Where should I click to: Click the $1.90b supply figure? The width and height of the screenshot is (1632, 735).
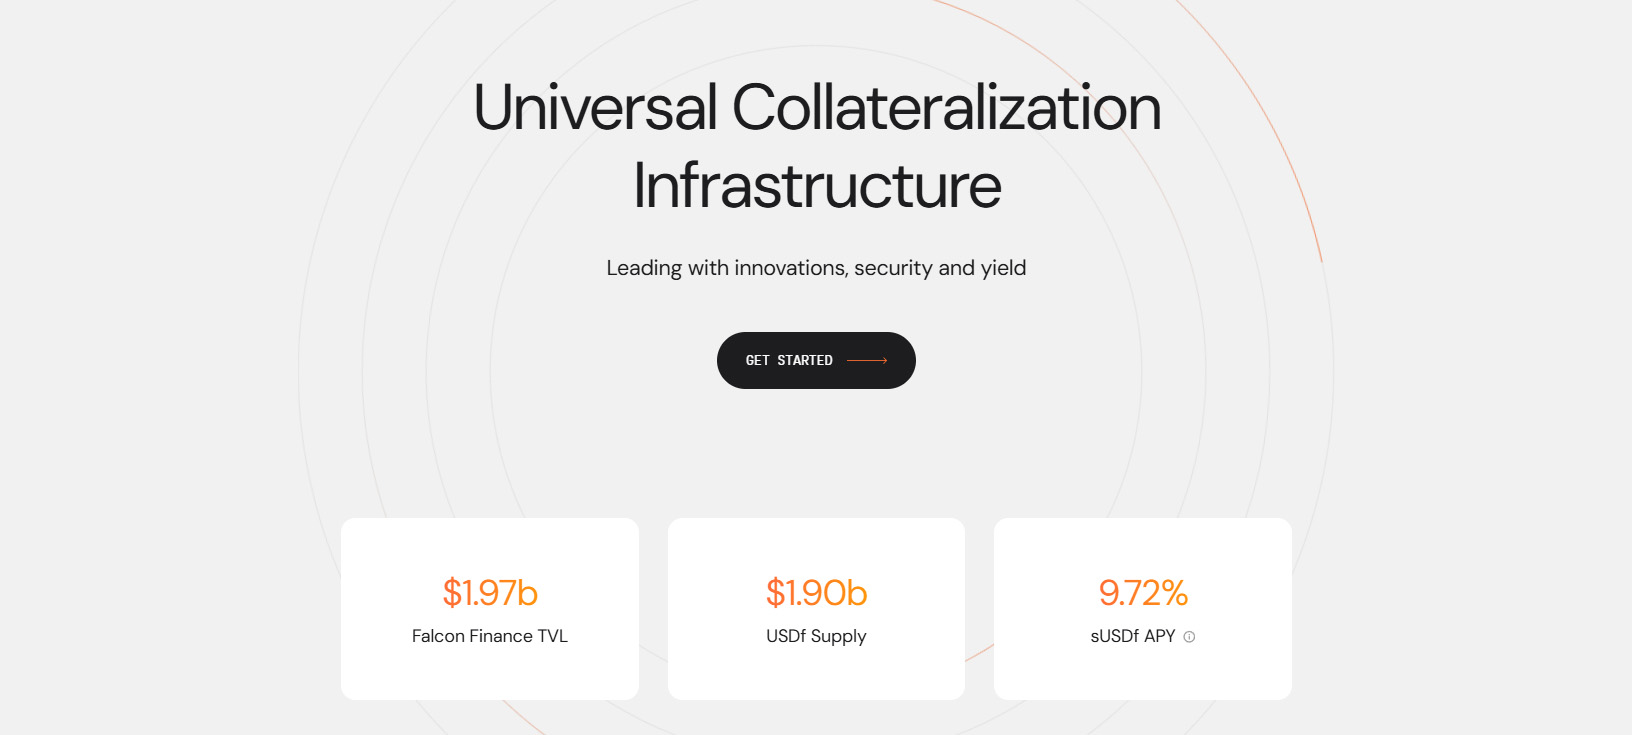816,593
